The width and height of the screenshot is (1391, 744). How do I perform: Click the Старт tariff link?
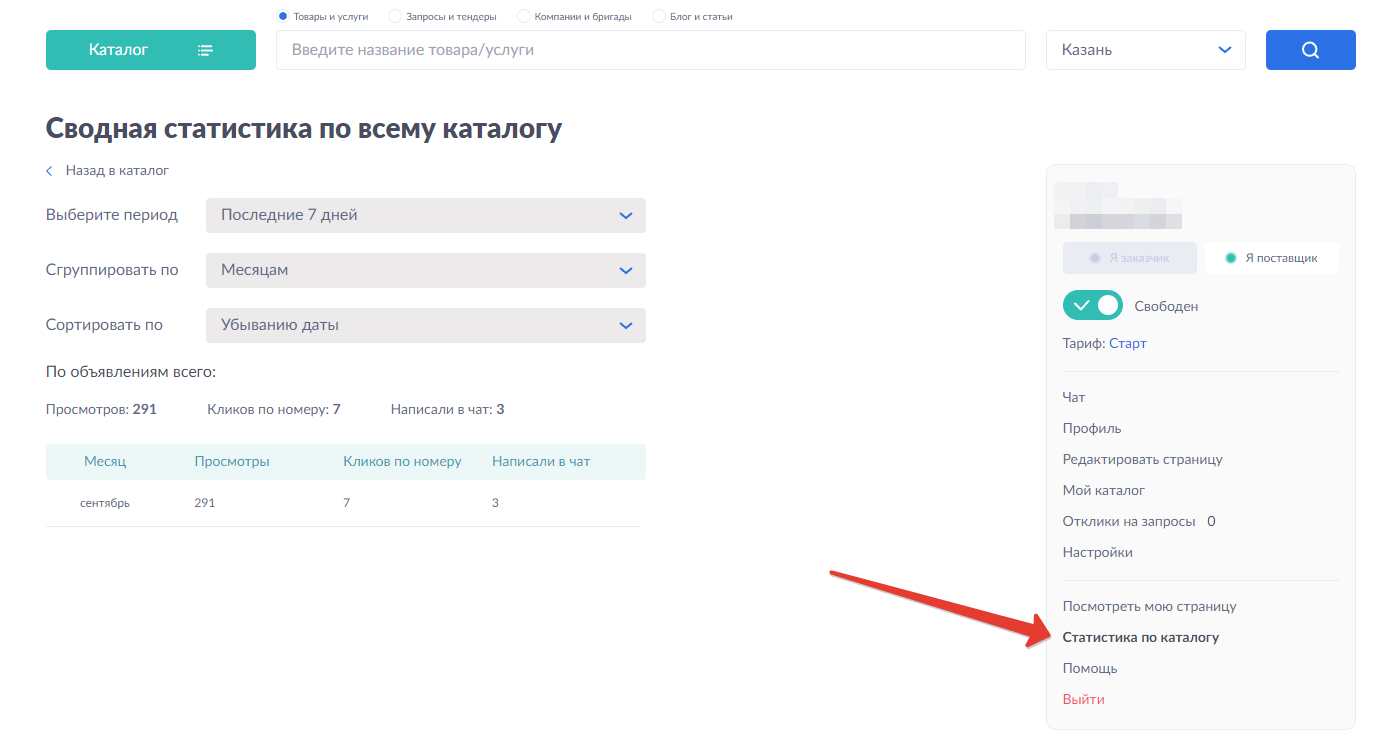[x=1127, y=343]
